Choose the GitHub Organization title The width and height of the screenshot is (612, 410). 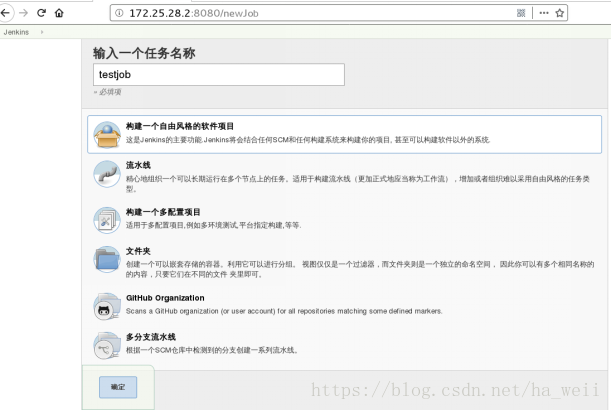165,298
